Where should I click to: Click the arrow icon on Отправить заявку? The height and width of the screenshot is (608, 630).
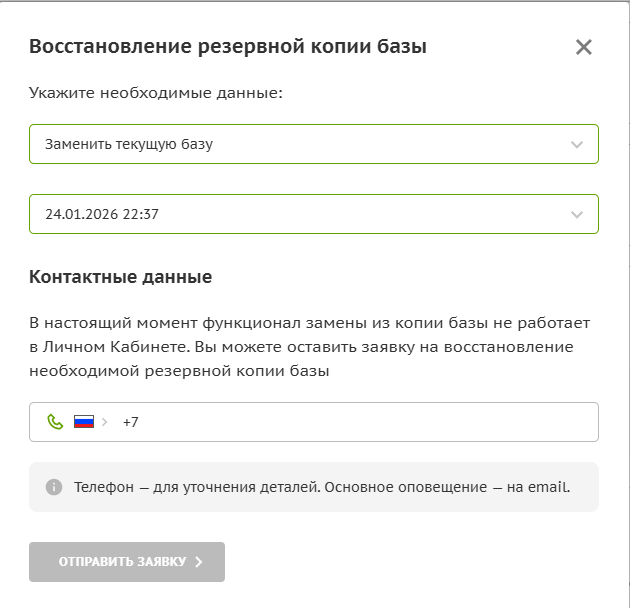pos(199,562)
